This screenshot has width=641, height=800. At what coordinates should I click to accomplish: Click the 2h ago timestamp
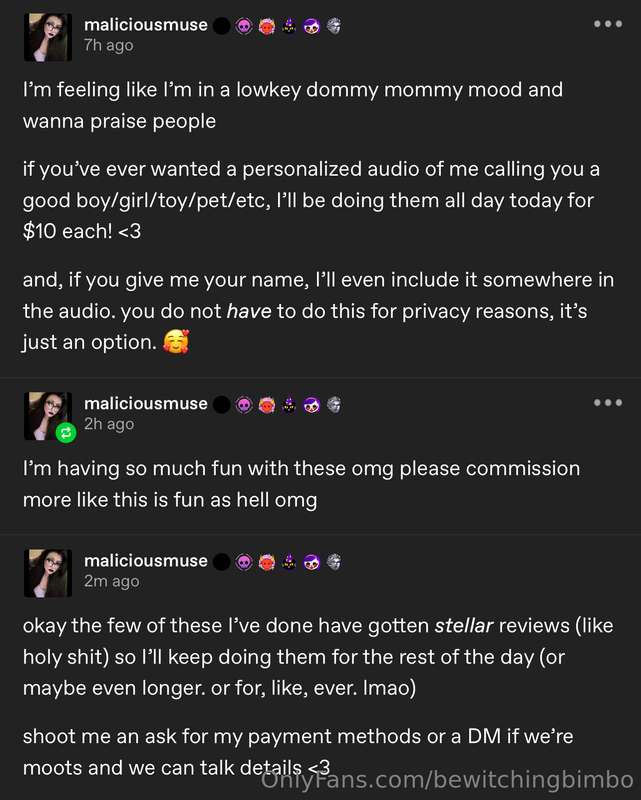point(109,424)
